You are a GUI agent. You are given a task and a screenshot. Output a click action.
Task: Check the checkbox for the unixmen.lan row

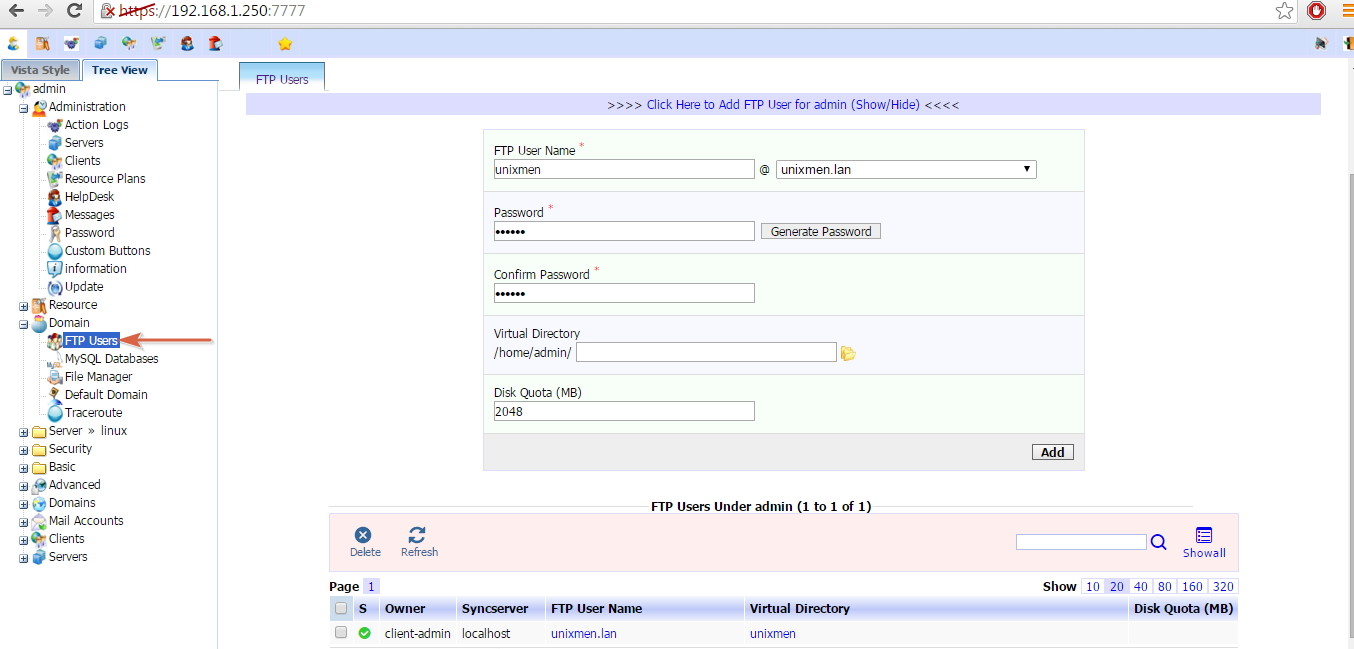coord(341,633)
